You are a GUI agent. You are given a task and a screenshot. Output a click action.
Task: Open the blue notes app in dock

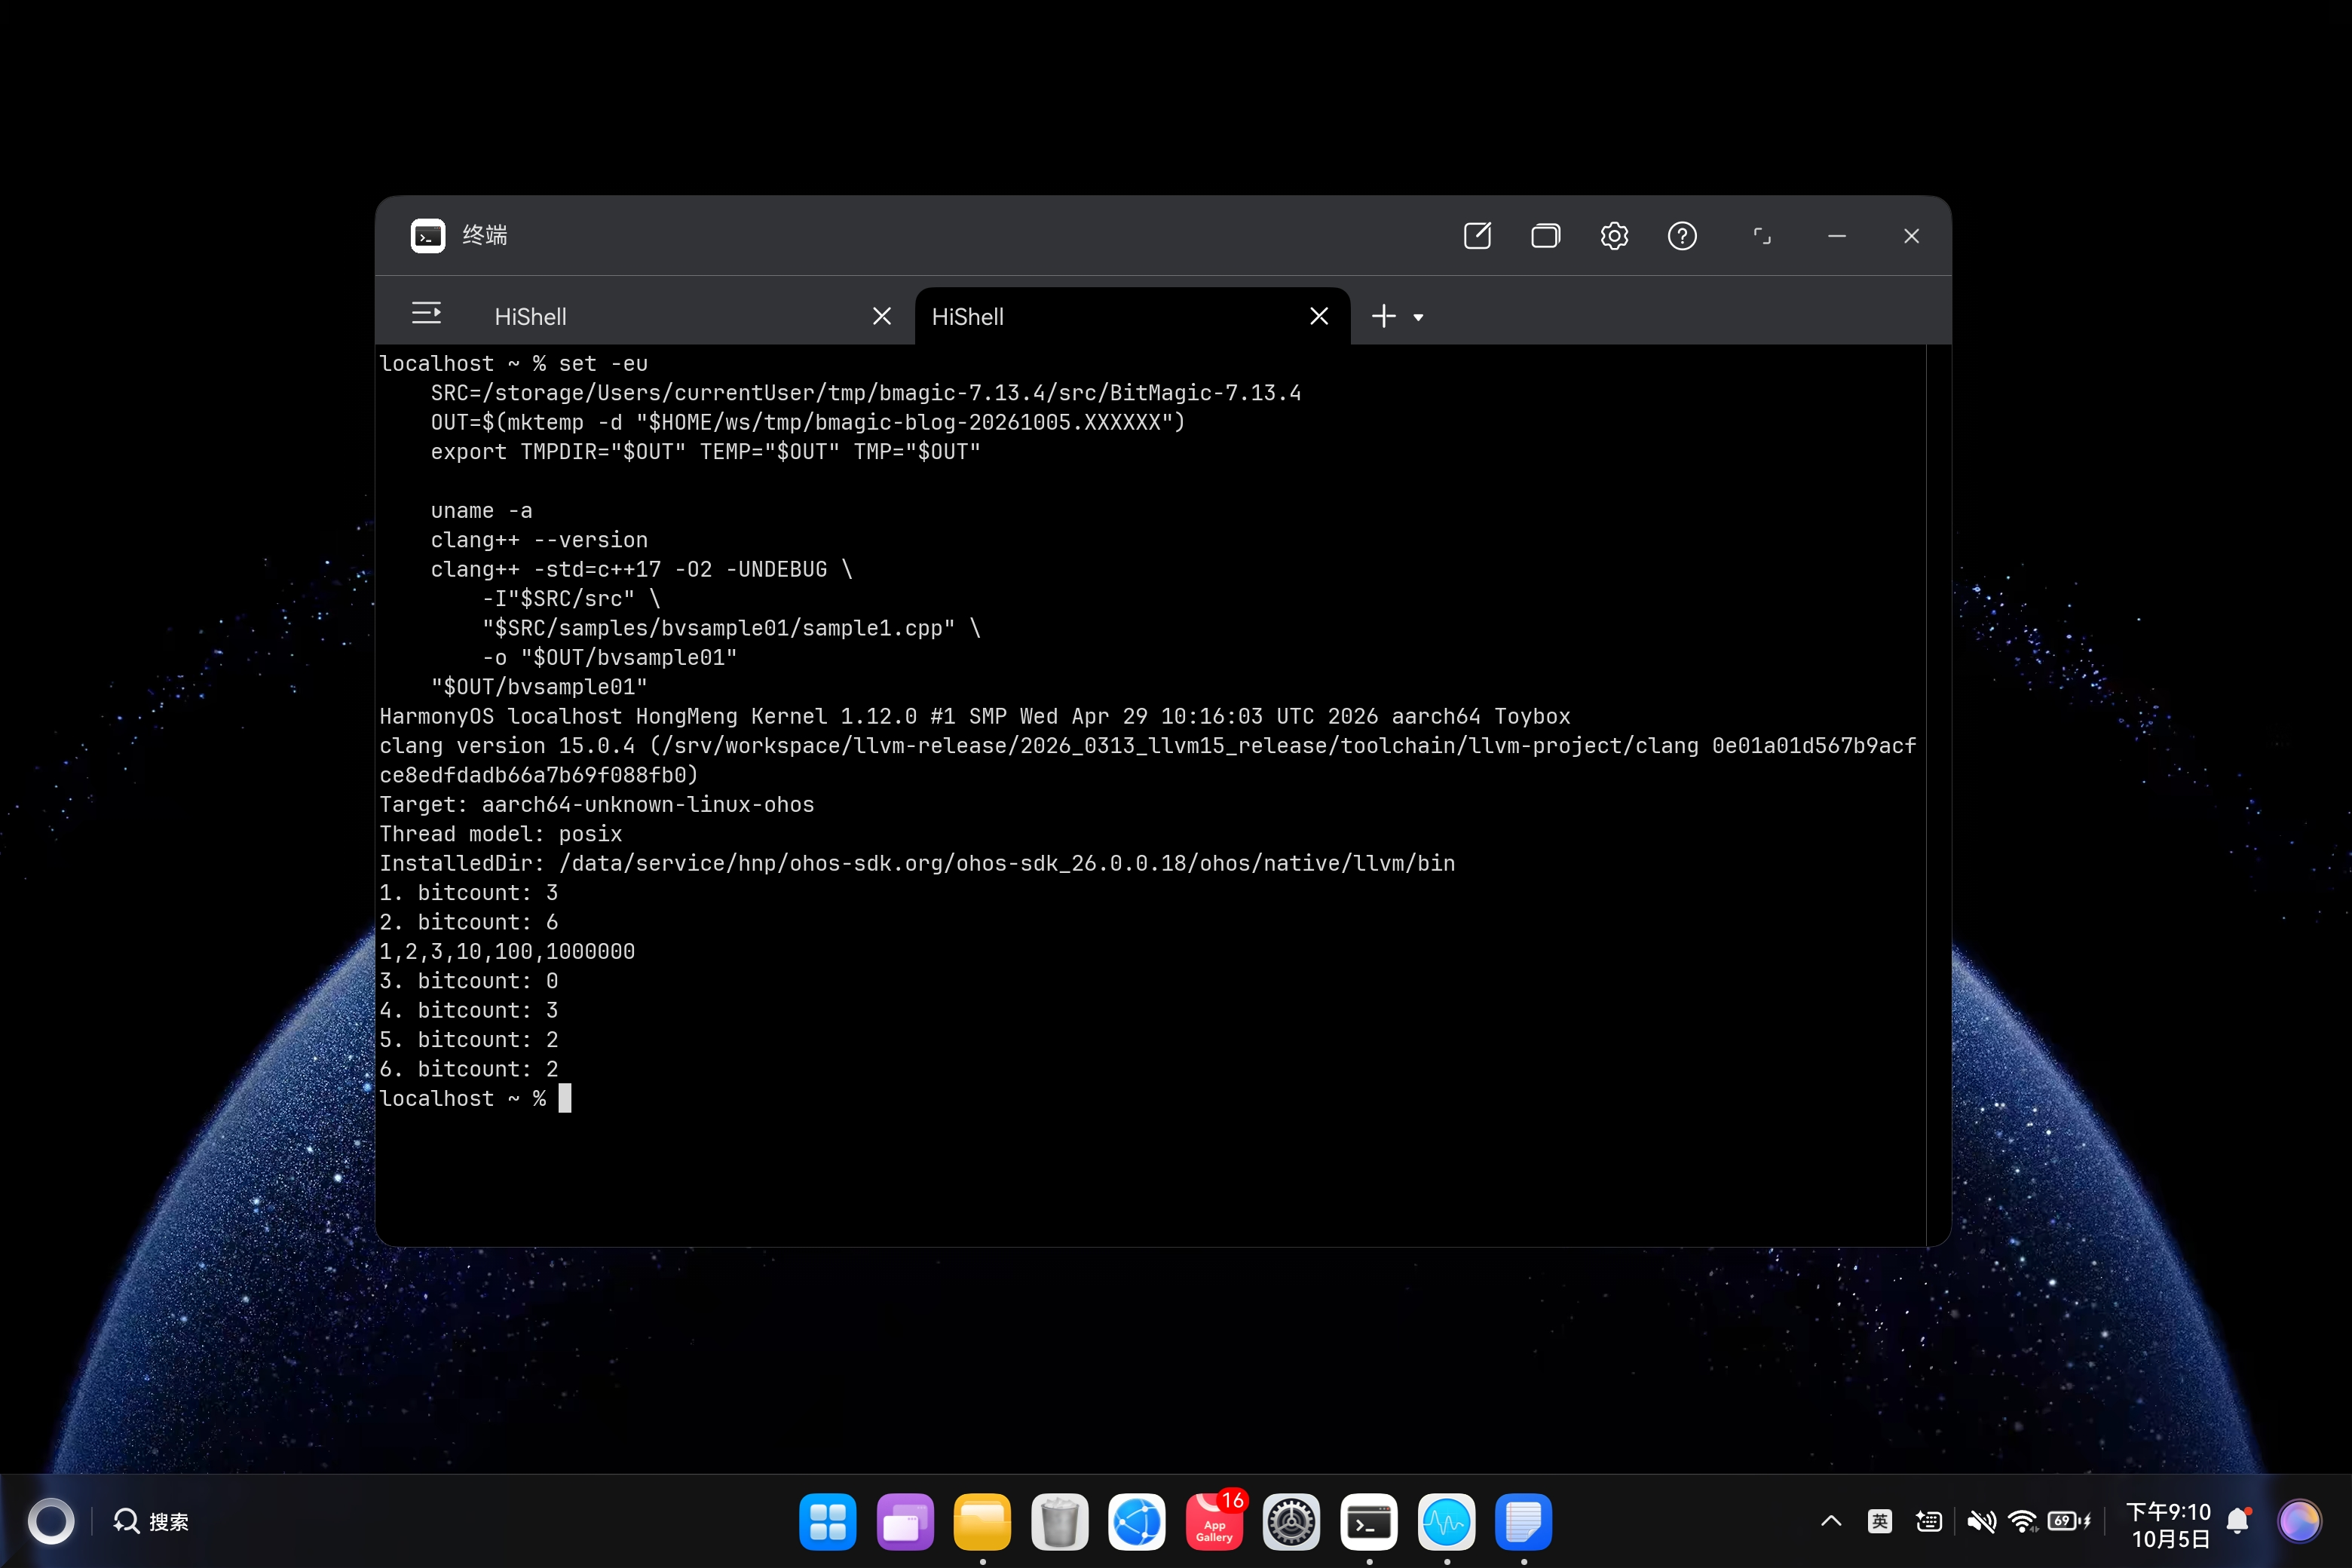pos(1523,1521)
